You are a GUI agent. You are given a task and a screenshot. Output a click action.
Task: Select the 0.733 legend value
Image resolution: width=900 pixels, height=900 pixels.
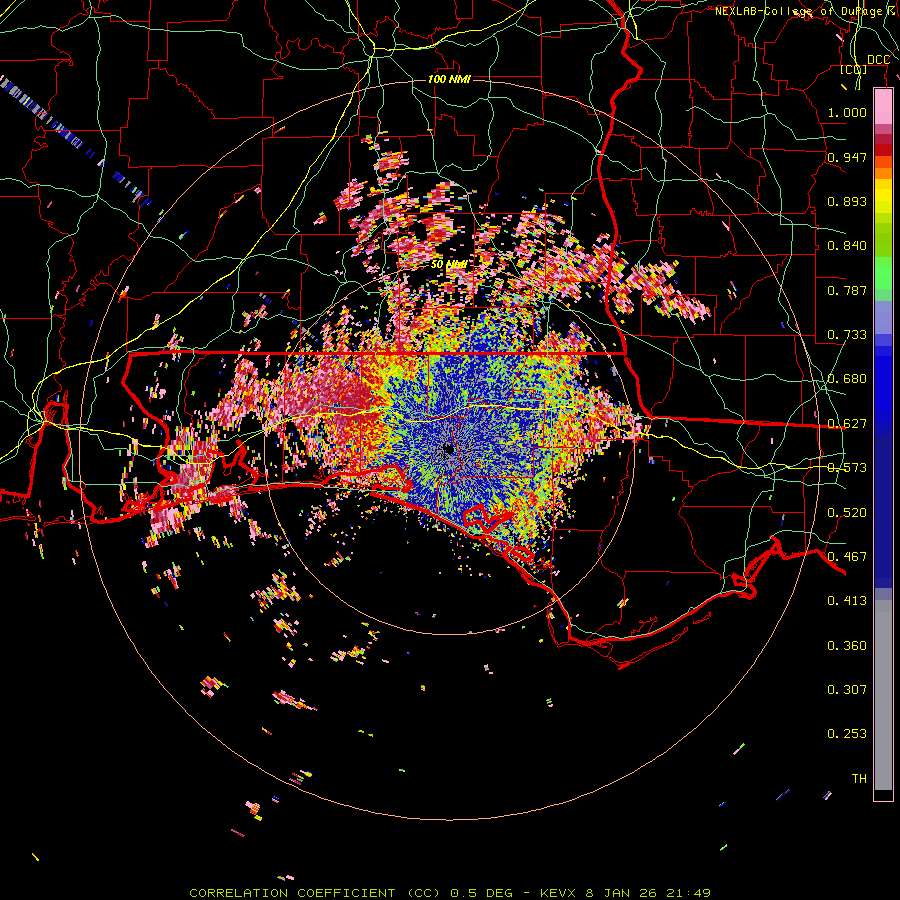(x=847, y=335)
